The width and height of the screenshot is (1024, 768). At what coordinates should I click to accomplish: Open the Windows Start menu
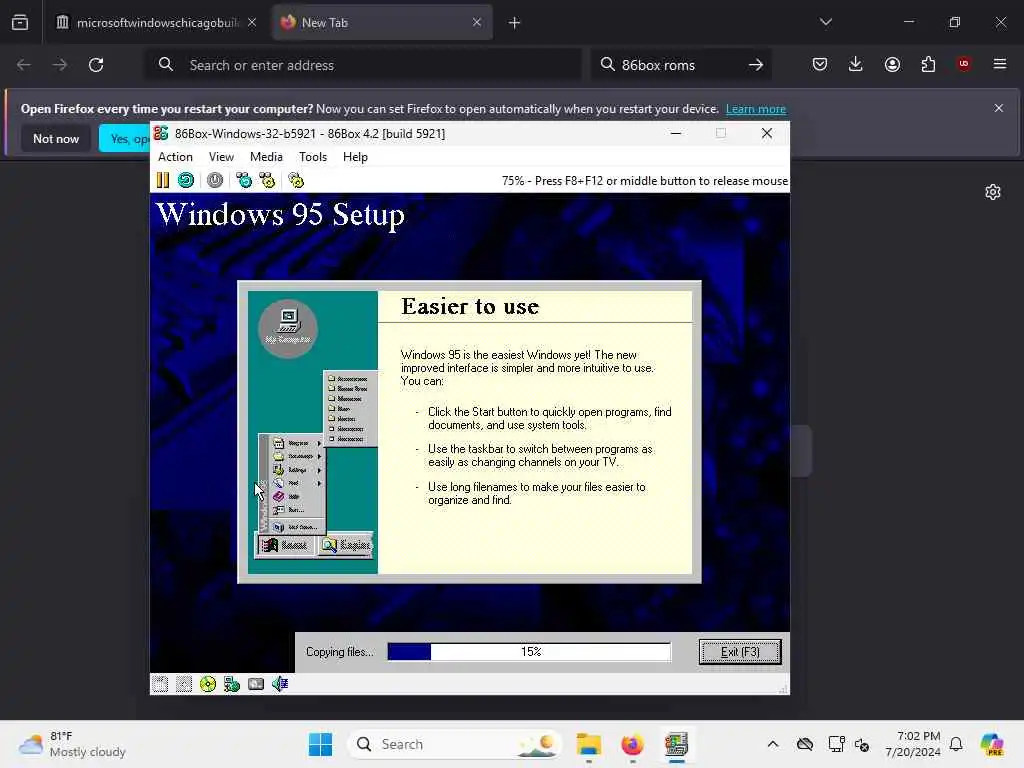click(320, 744)
